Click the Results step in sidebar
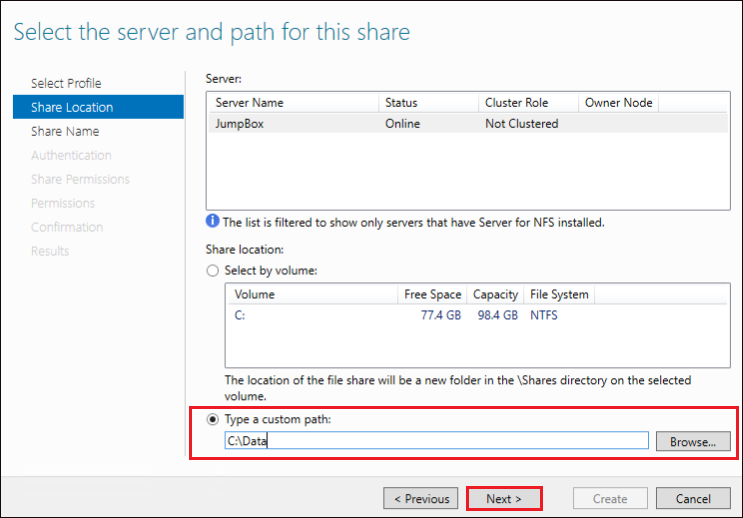The image size is (743, 518). pyautogui.click(x=50, y=251)
